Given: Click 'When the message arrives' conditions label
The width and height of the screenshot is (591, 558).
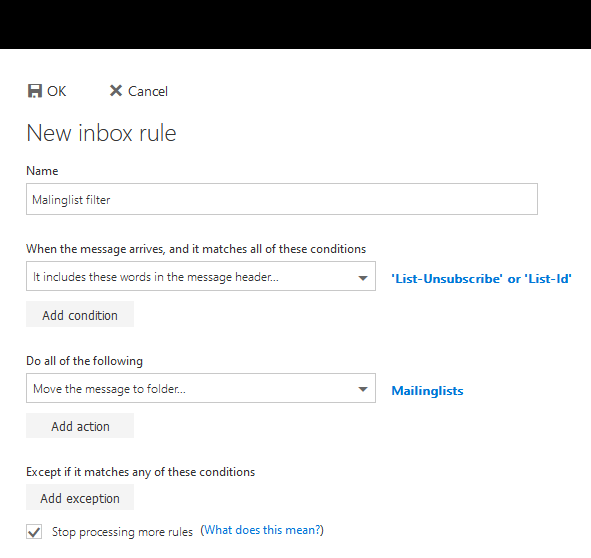Looking at the screenshot, I should 196,249.
